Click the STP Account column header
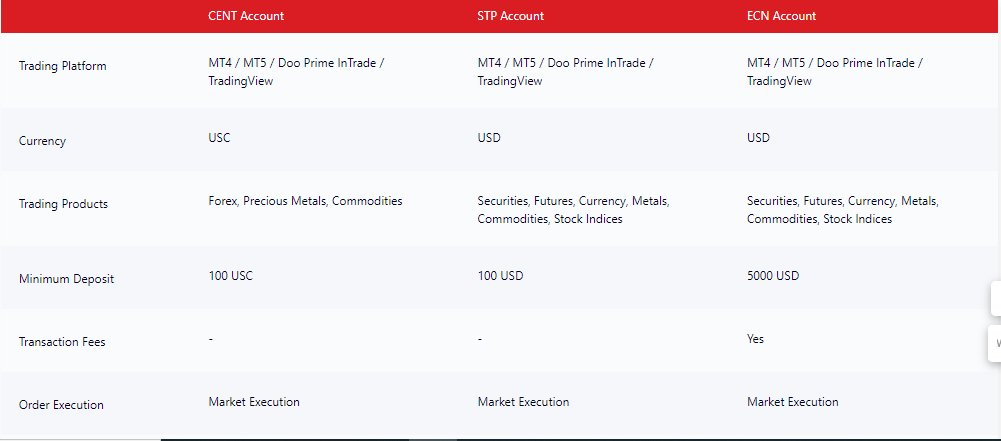This screenshot has height=441, width=1001. pos(511,16)
